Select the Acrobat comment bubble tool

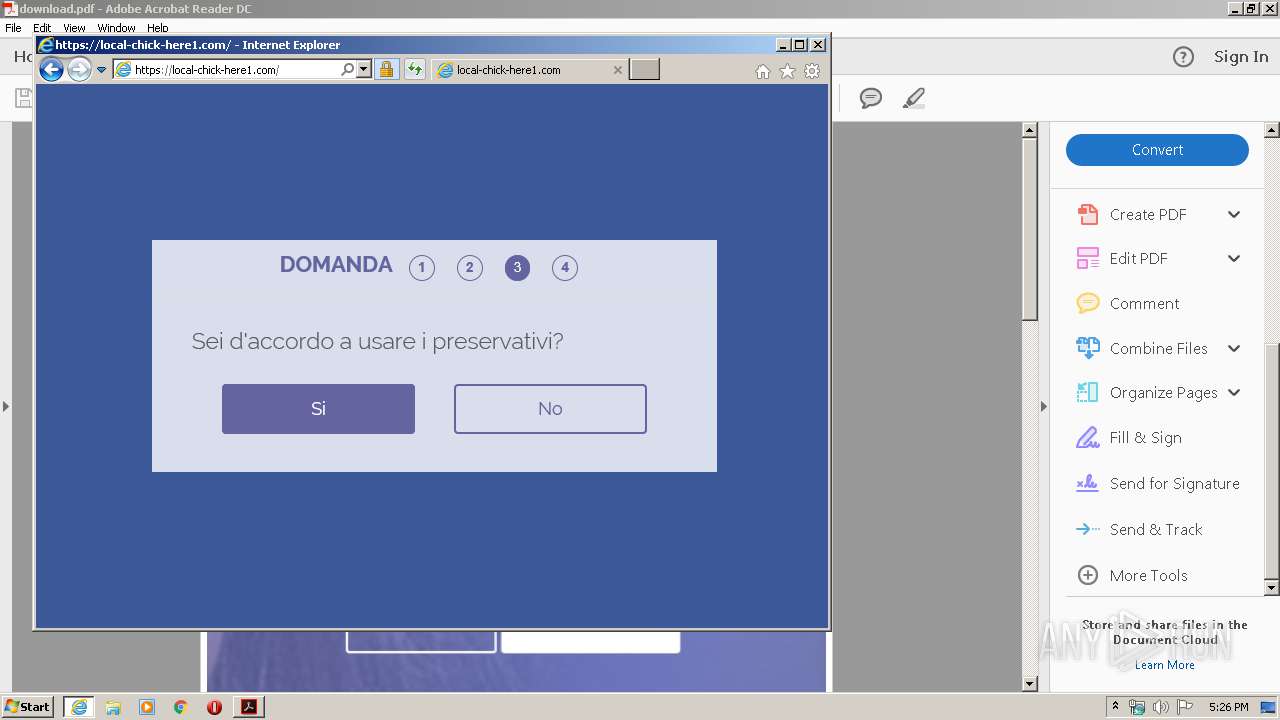pos(871,98)
